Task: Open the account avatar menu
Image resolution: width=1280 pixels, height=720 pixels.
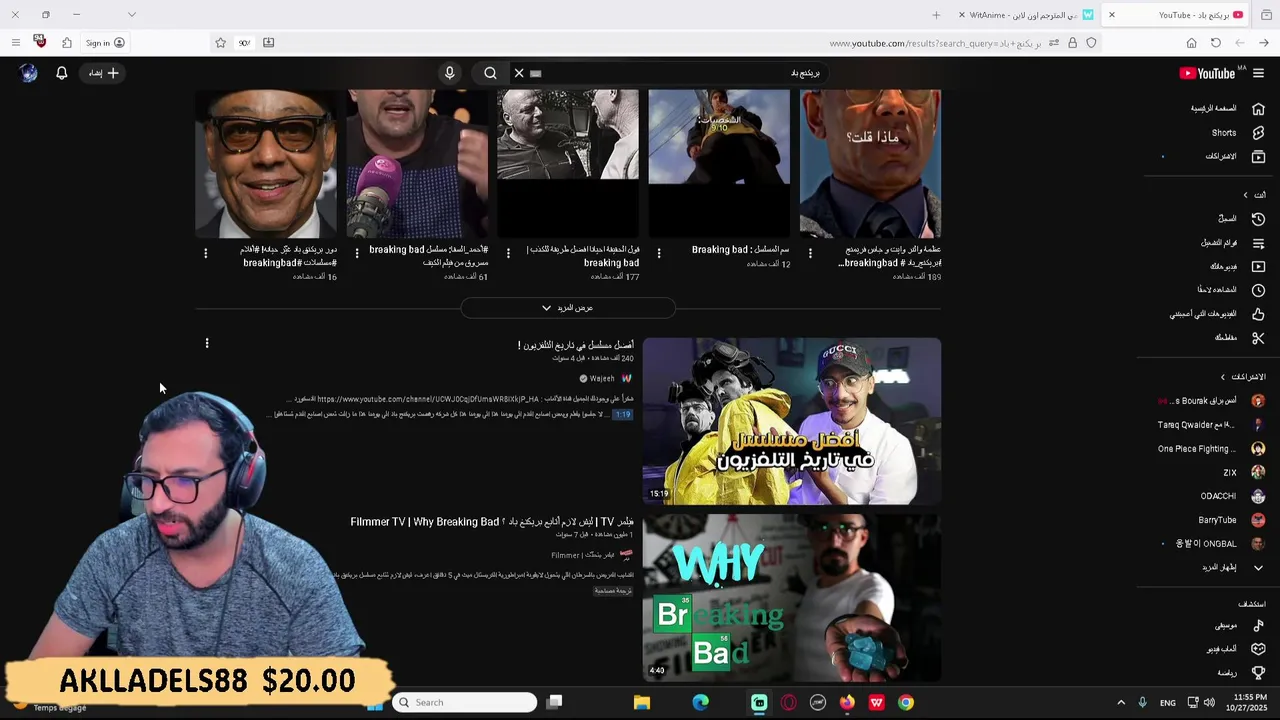Action: pyautogui.click(x=28, y=73)
